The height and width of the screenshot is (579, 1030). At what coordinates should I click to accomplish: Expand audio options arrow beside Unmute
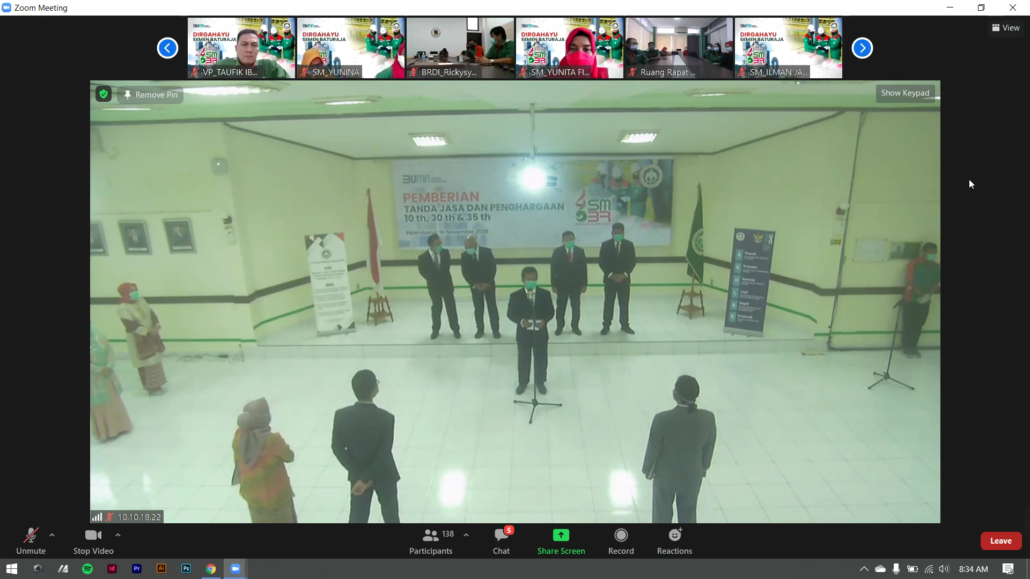coord(52,535)
